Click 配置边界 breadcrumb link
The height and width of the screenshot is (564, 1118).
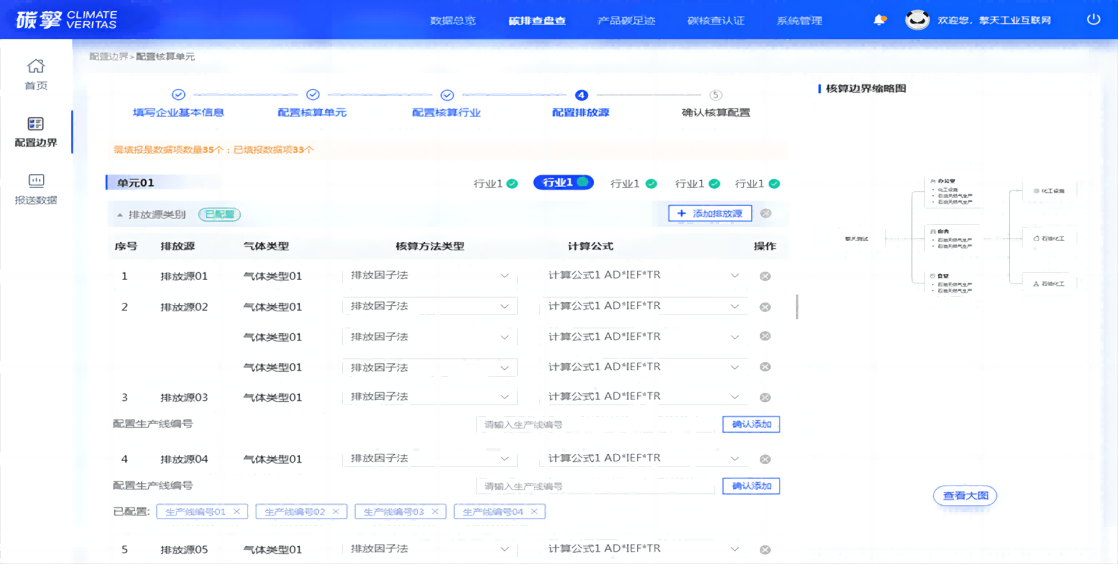(108, 56)
